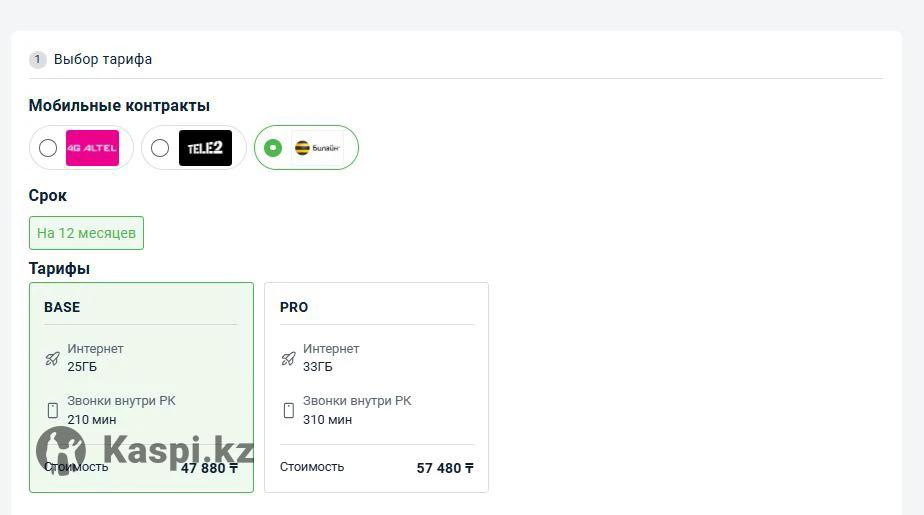The width and height of the screenshot is (924, 515).
Task: Click the 310 мин calls value in PRO
Action: (327, 420)
